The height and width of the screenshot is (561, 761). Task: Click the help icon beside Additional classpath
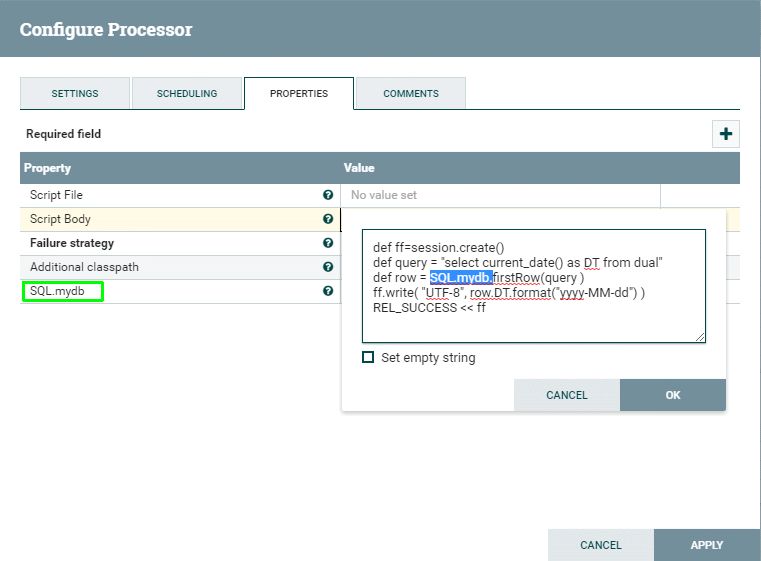click(x=328, y=267)
